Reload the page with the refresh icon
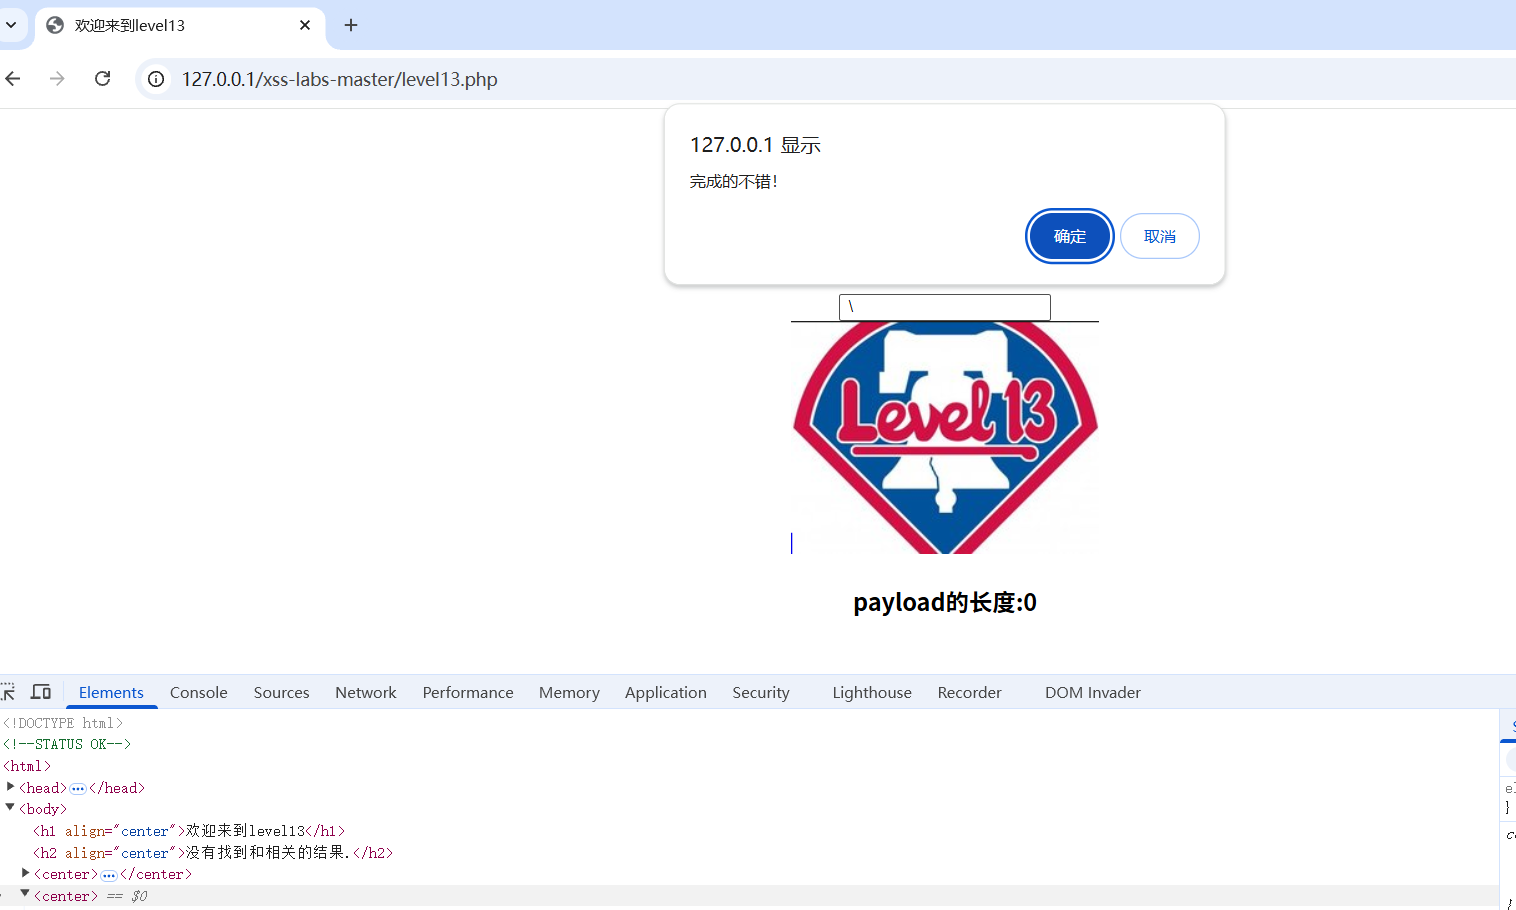 102,79
